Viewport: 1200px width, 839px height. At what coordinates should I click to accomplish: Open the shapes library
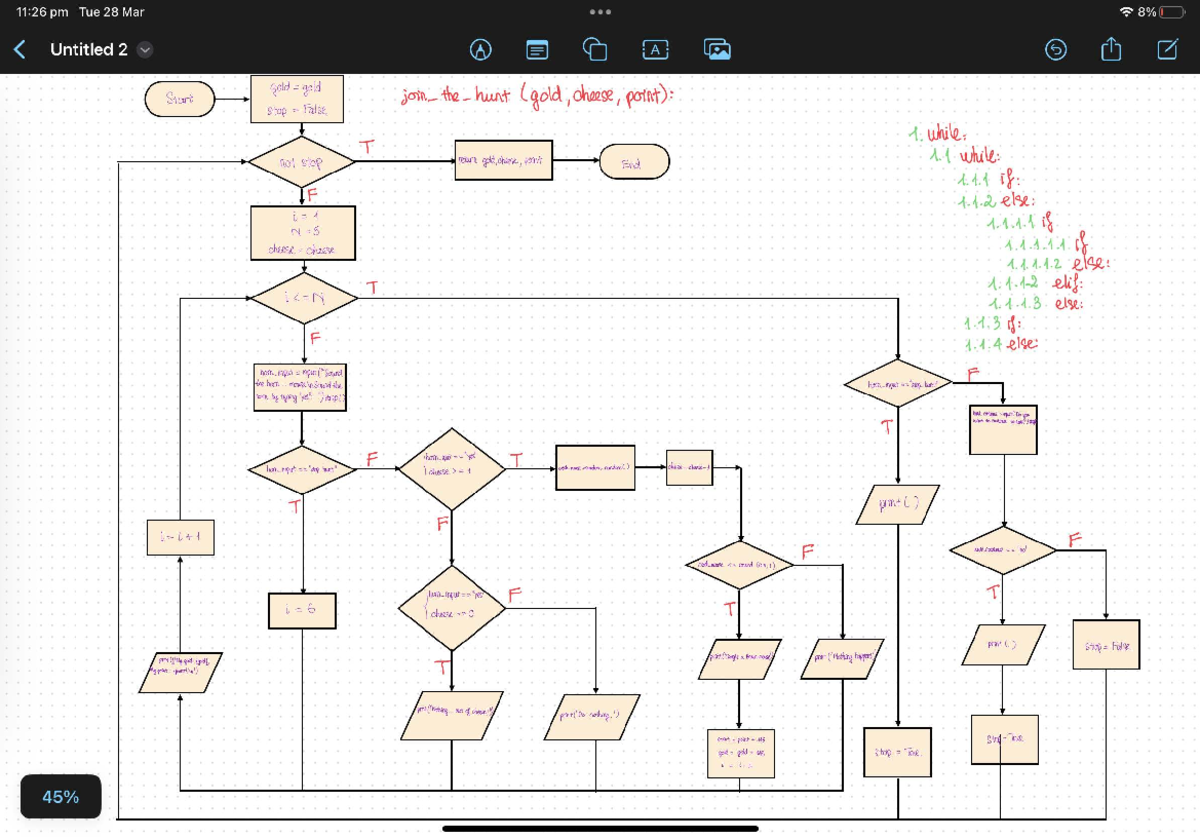click(594, 49)
